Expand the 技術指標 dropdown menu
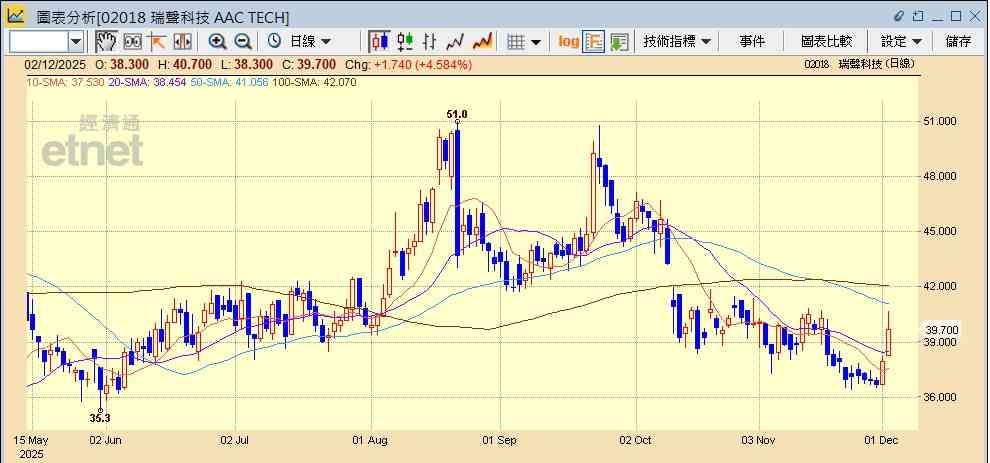The width and height of the screenshot is (990, 463). tap(677, 41)
